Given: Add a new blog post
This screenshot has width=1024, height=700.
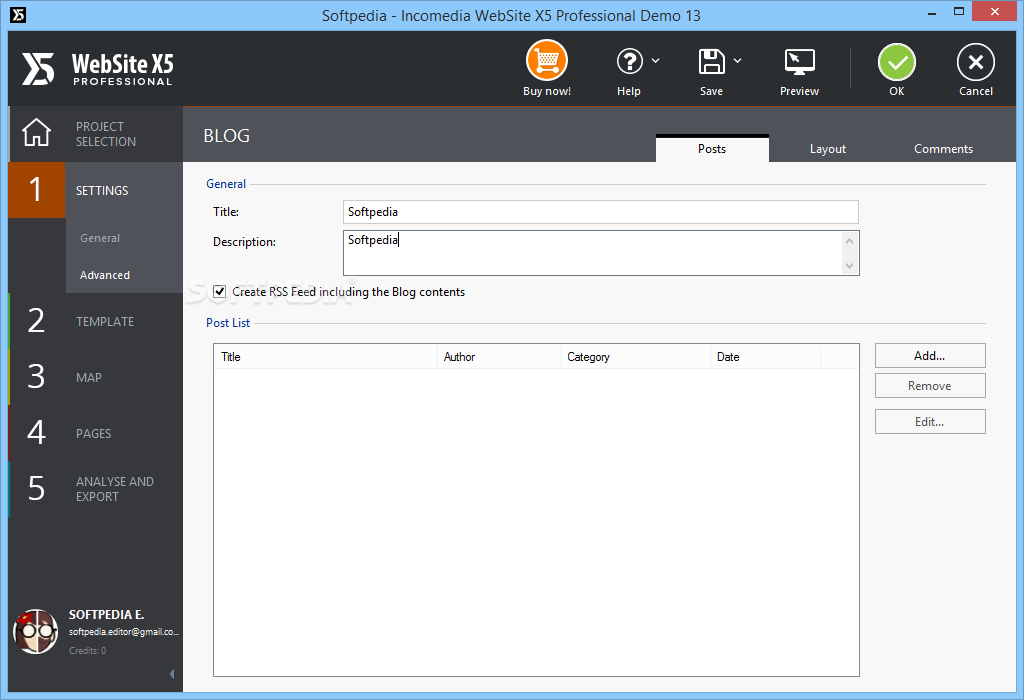Looking at the screenshot, I should tap(930, 356).
